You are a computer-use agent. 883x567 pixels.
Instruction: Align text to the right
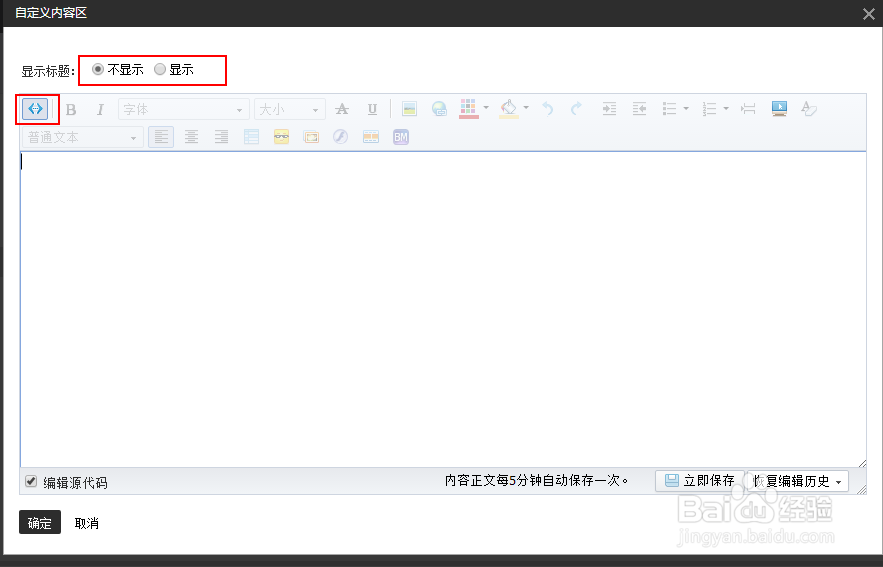point(221,137)
